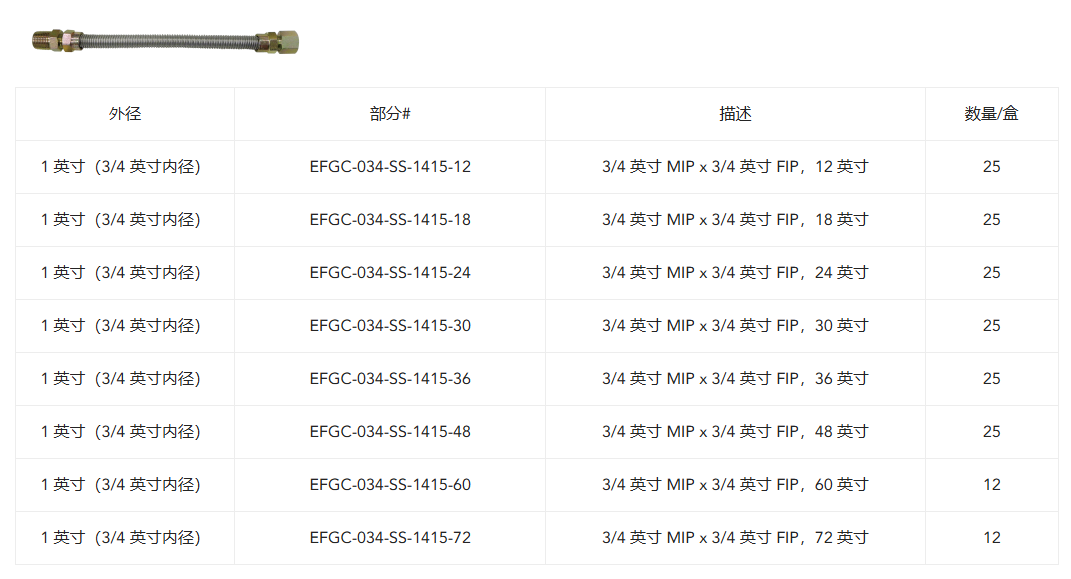Select part number EFGC-034-SS-1415-60
The height and width of the screenshot is (579, 1071).
tap(390, 485)
